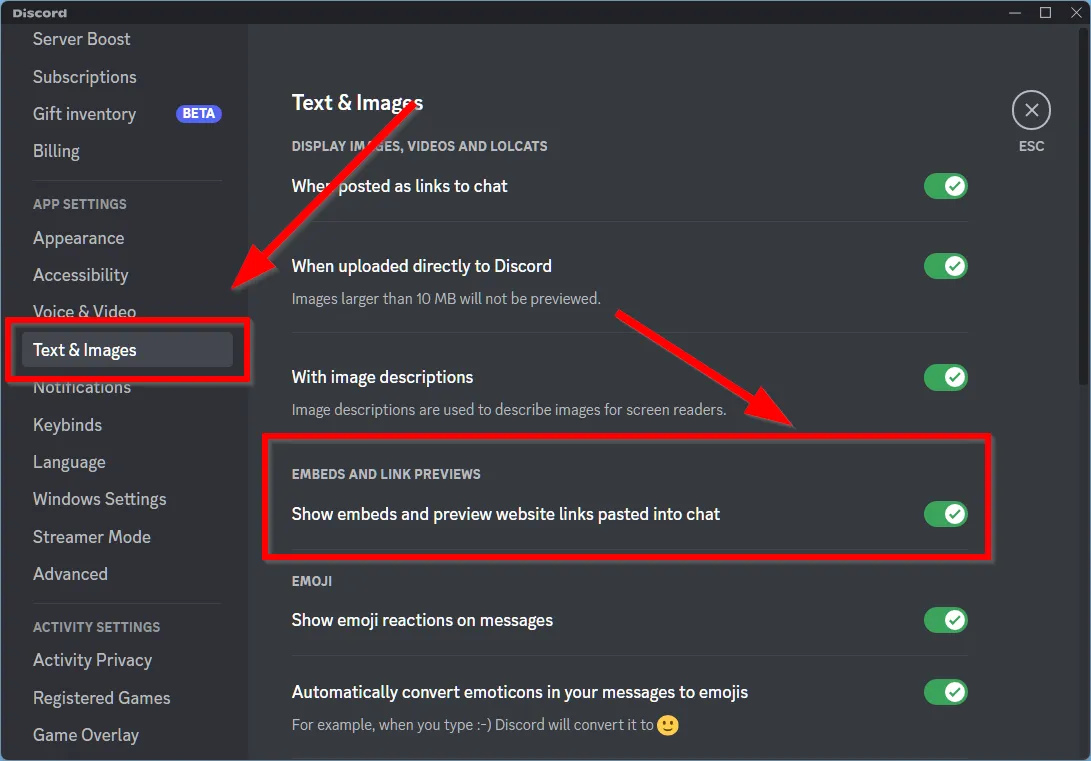Open the Registered Games page

click(101, 698)
